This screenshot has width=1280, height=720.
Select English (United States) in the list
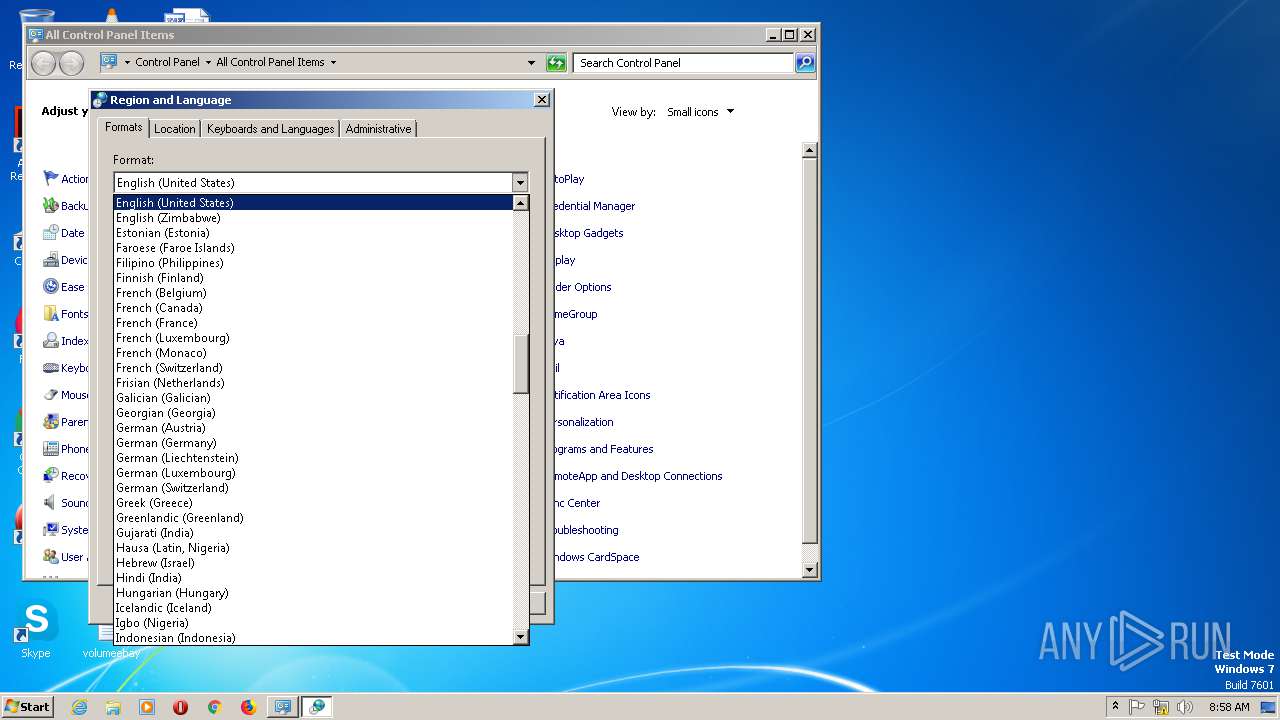pyautogui.click(x=313, y=203)
